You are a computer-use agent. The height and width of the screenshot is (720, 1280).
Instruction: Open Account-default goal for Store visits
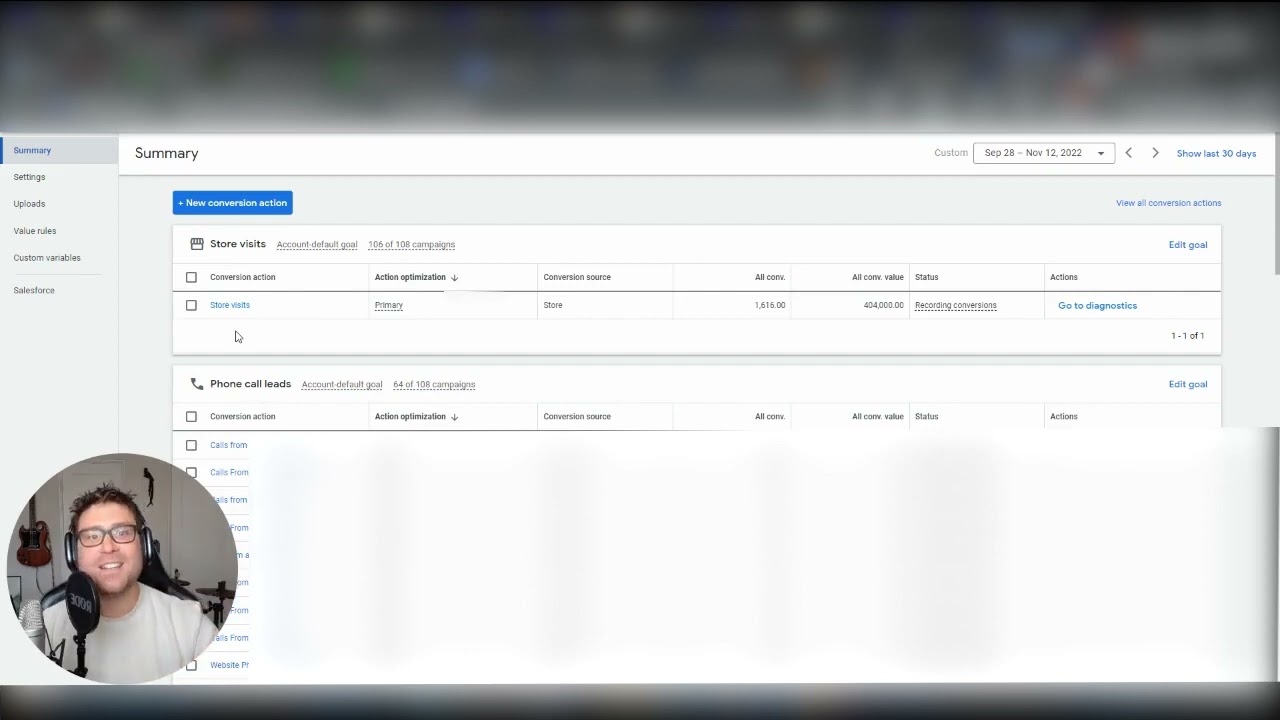pyautogui.click(x=317, y=245)
